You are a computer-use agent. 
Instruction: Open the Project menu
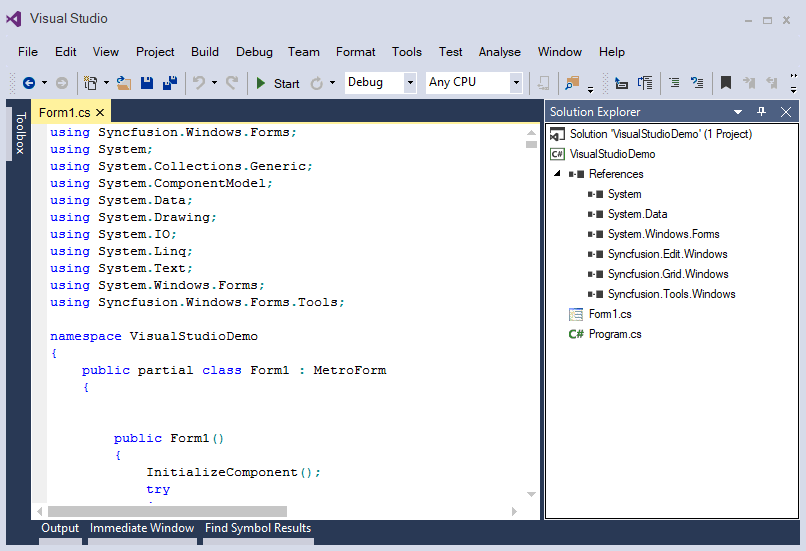155,52
